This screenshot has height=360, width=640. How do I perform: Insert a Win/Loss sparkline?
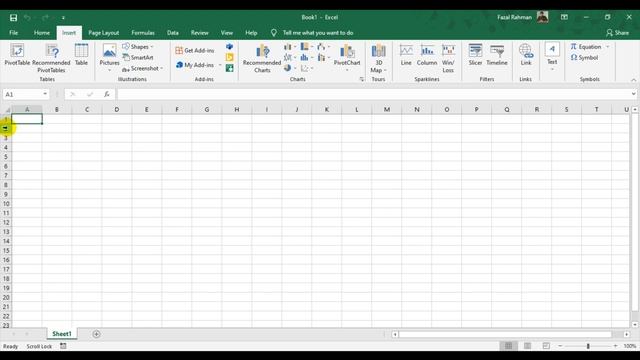pos(448,58)
